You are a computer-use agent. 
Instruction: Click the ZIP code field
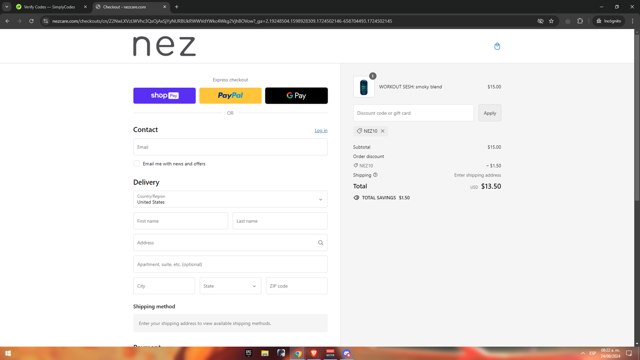[297, 286]
